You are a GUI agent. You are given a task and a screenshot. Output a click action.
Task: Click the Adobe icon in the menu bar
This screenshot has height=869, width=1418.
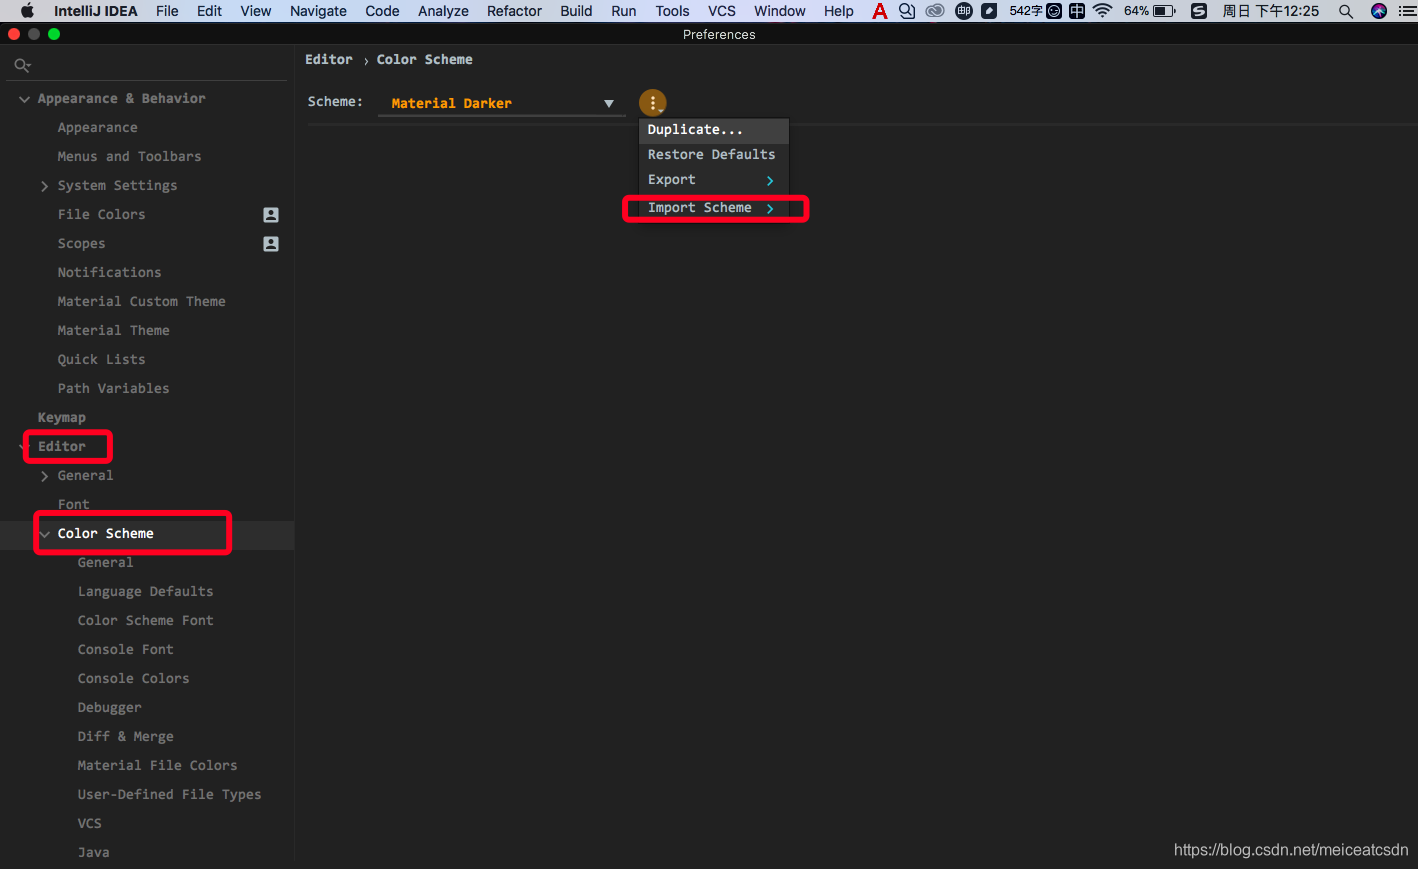[880, 11]
